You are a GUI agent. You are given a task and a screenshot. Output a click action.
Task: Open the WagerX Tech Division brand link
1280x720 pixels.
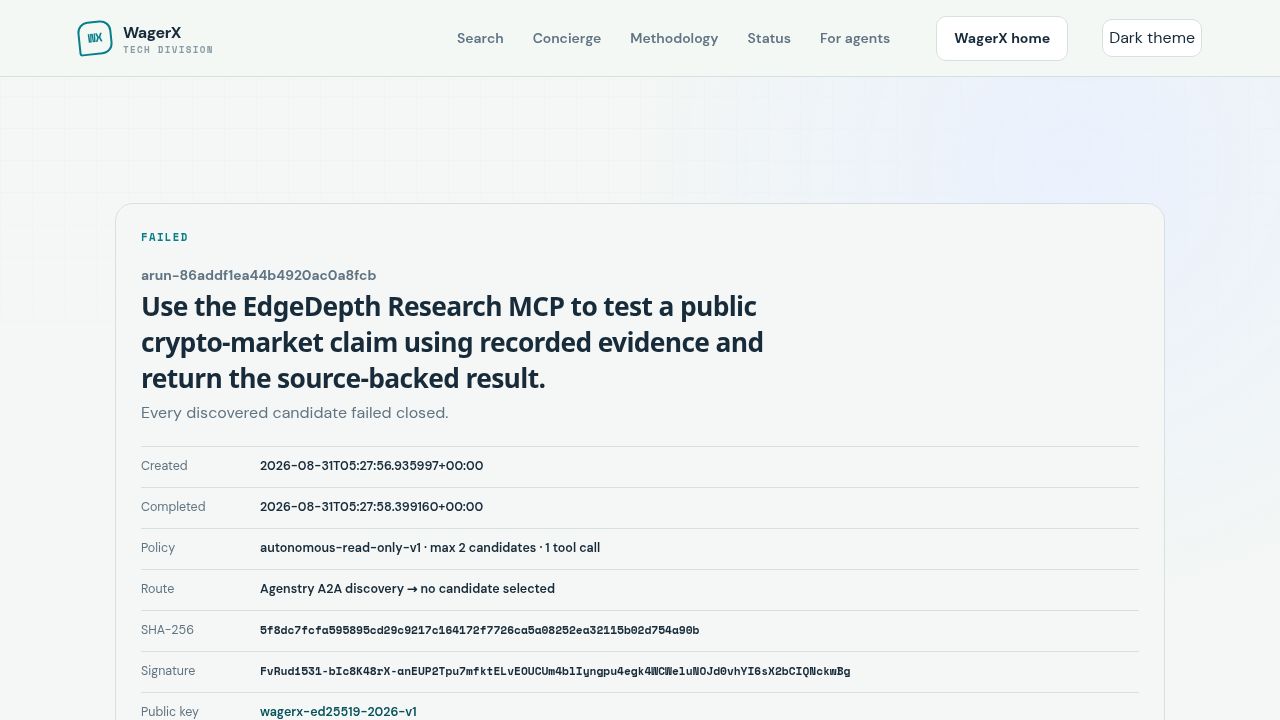pos(145,38)
